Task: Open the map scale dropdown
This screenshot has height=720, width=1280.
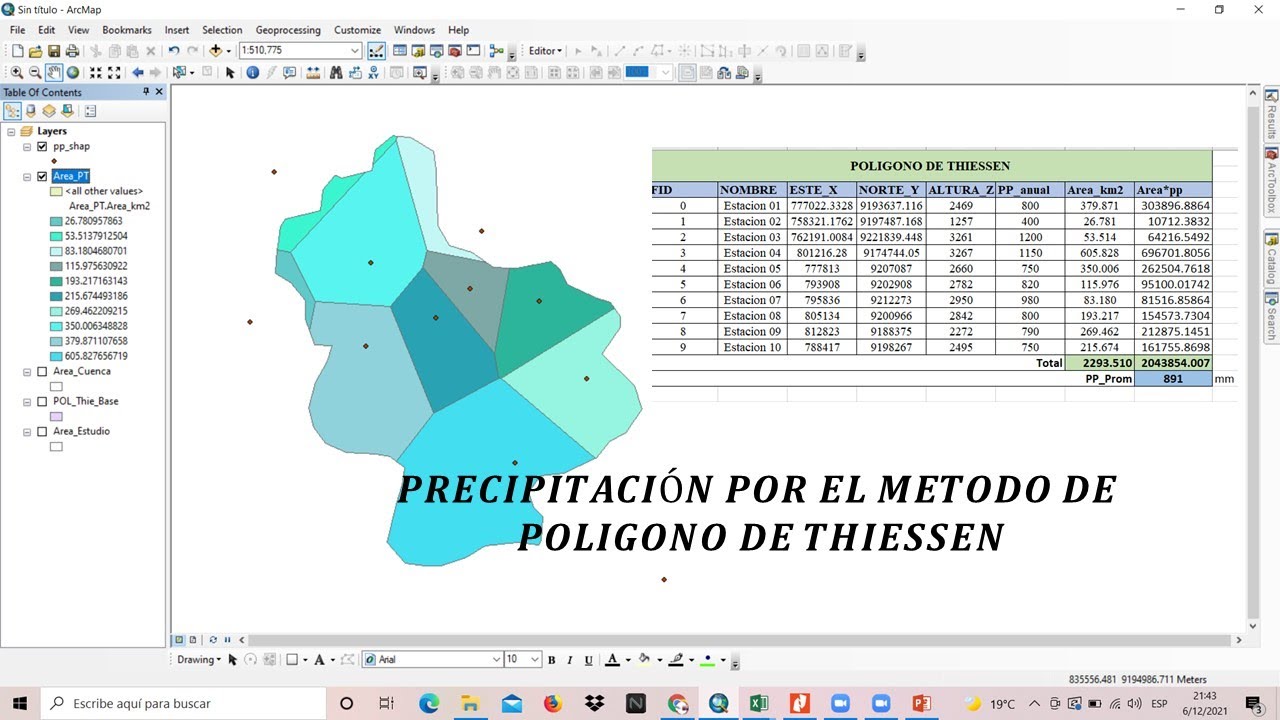Action: (355, 50)
